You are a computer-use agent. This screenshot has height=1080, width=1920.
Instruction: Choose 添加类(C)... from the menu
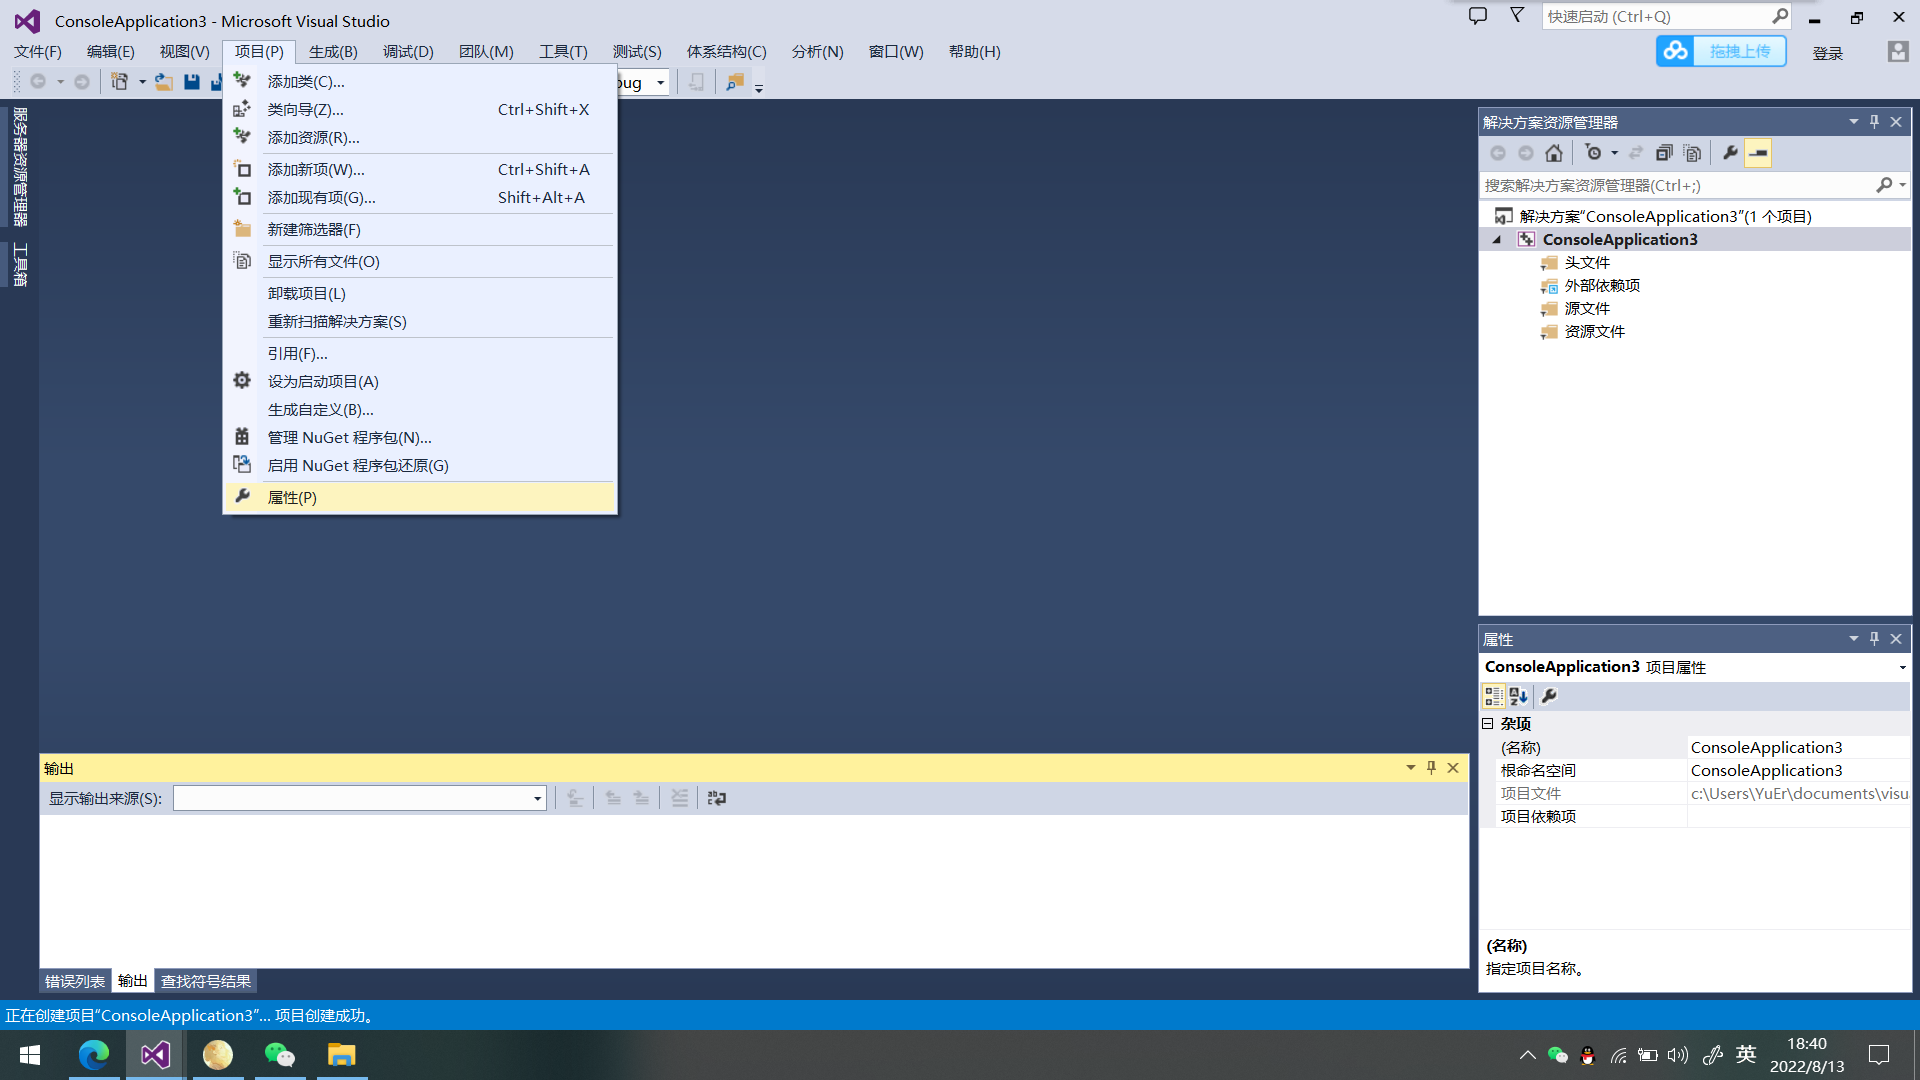pos(420,81)
